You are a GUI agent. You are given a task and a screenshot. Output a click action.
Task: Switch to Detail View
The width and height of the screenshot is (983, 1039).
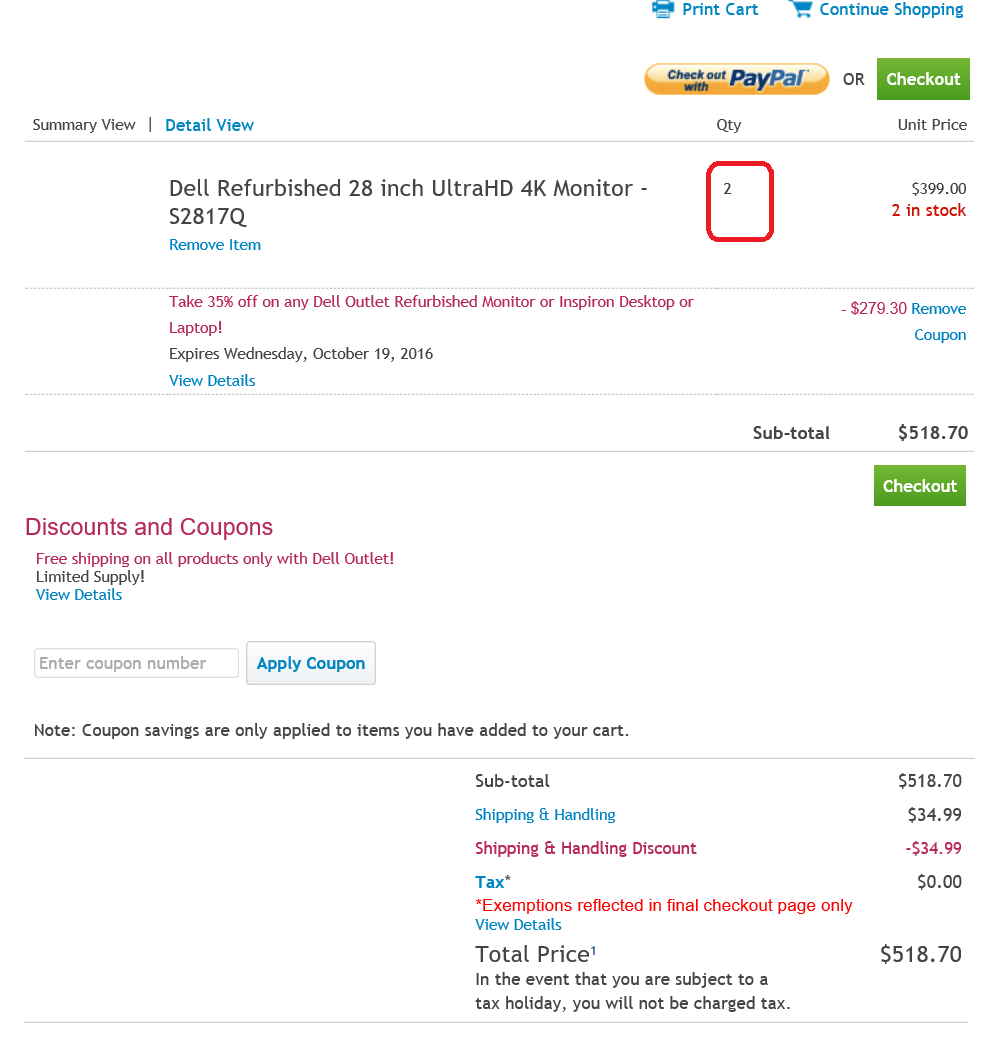209,125
